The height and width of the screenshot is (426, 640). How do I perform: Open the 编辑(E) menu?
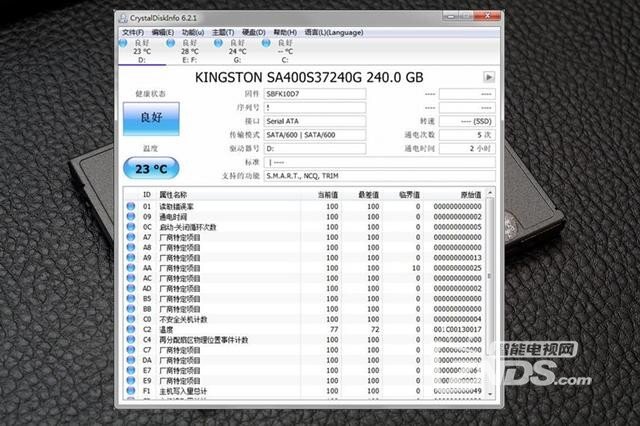click(162, 32)
